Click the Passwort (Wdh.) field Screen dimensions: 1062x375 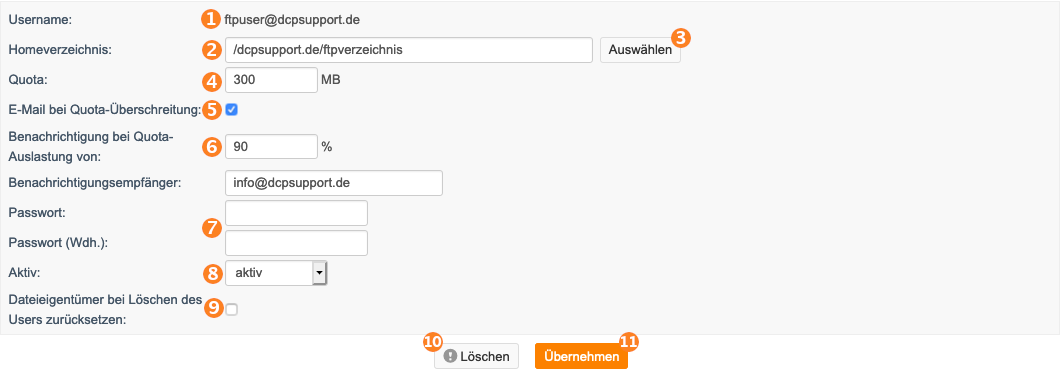[x=296, y=243]
